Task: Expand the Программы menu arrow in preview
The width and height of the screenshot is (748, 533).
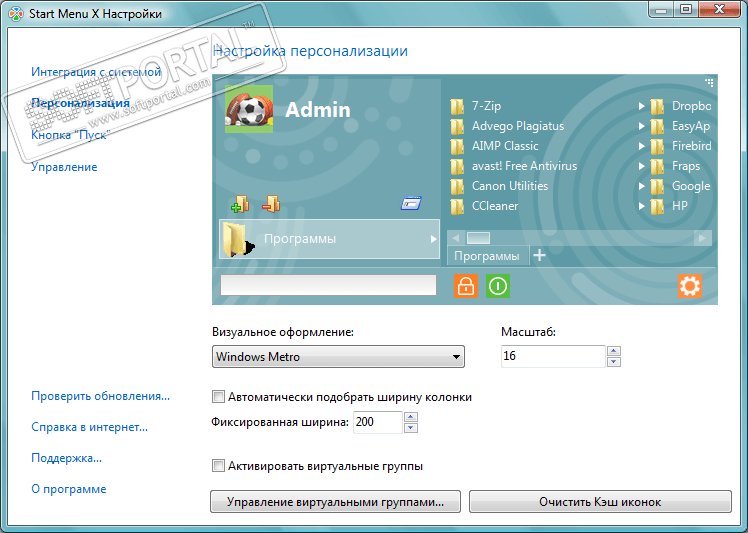Action: (433, 239)
